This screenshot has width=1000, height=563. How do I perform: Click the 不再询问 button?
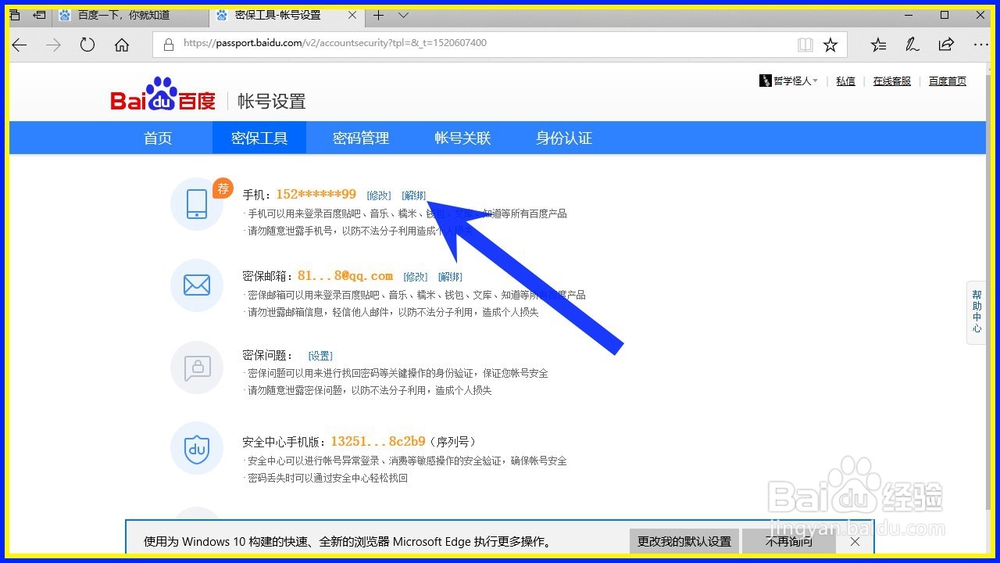point(789,541)
